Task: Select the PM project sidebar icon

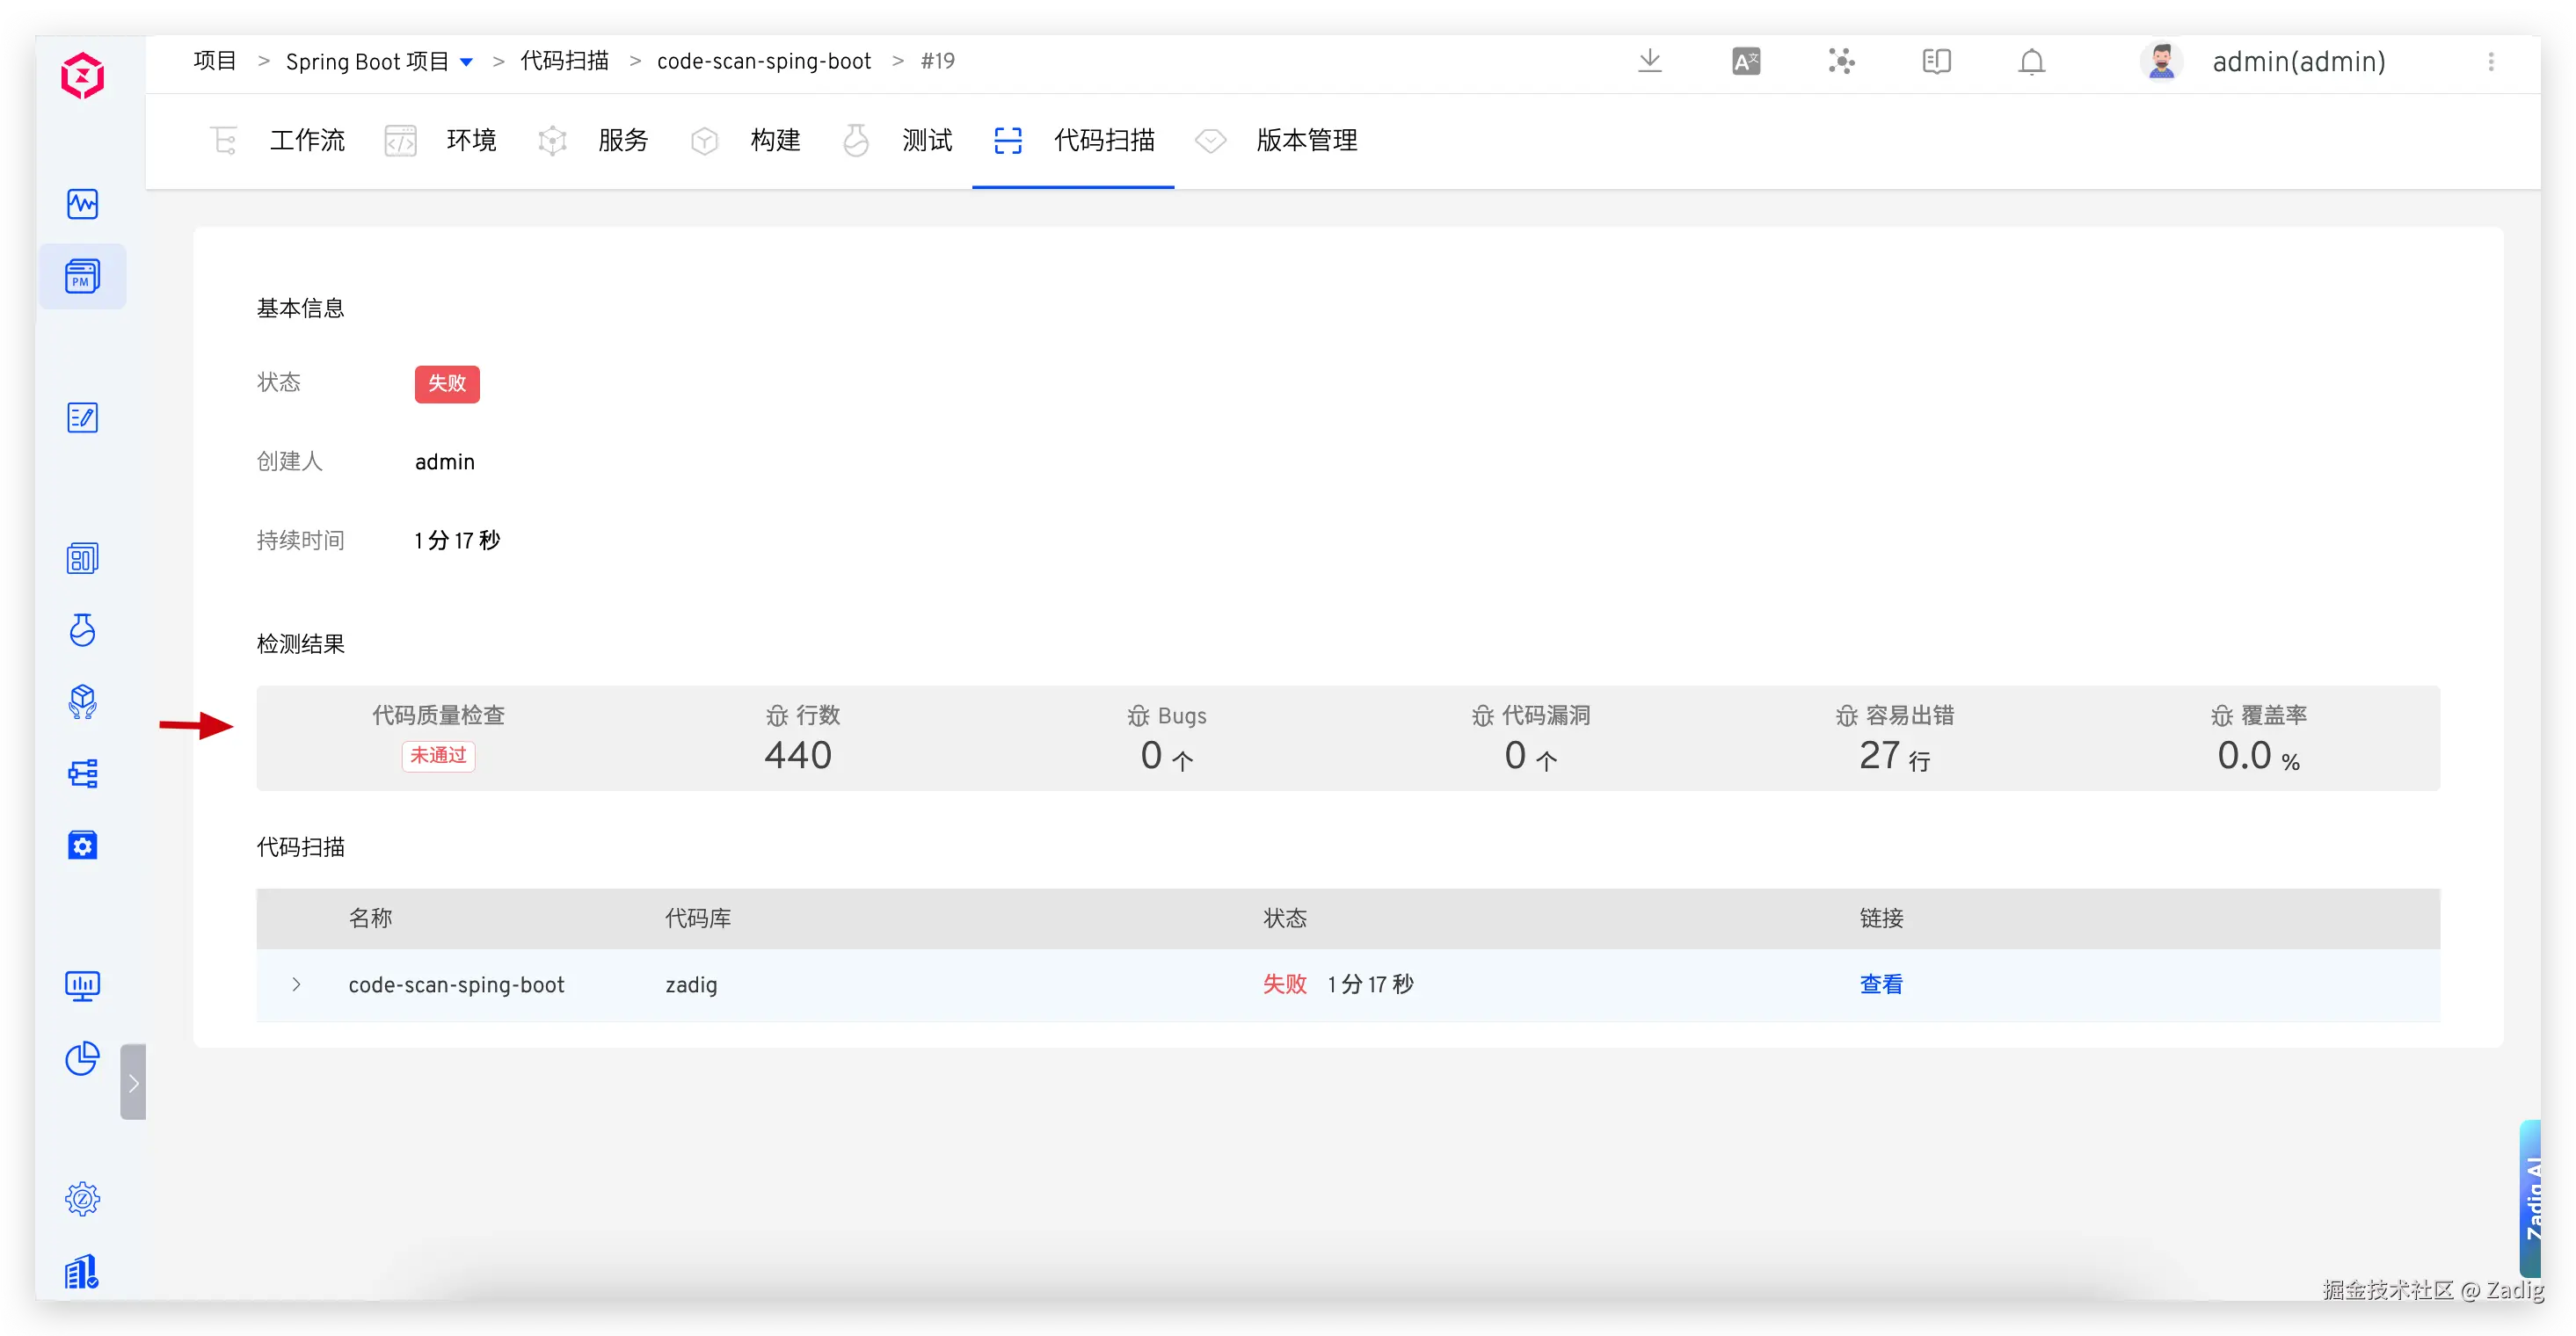Action: click(82, 276)
